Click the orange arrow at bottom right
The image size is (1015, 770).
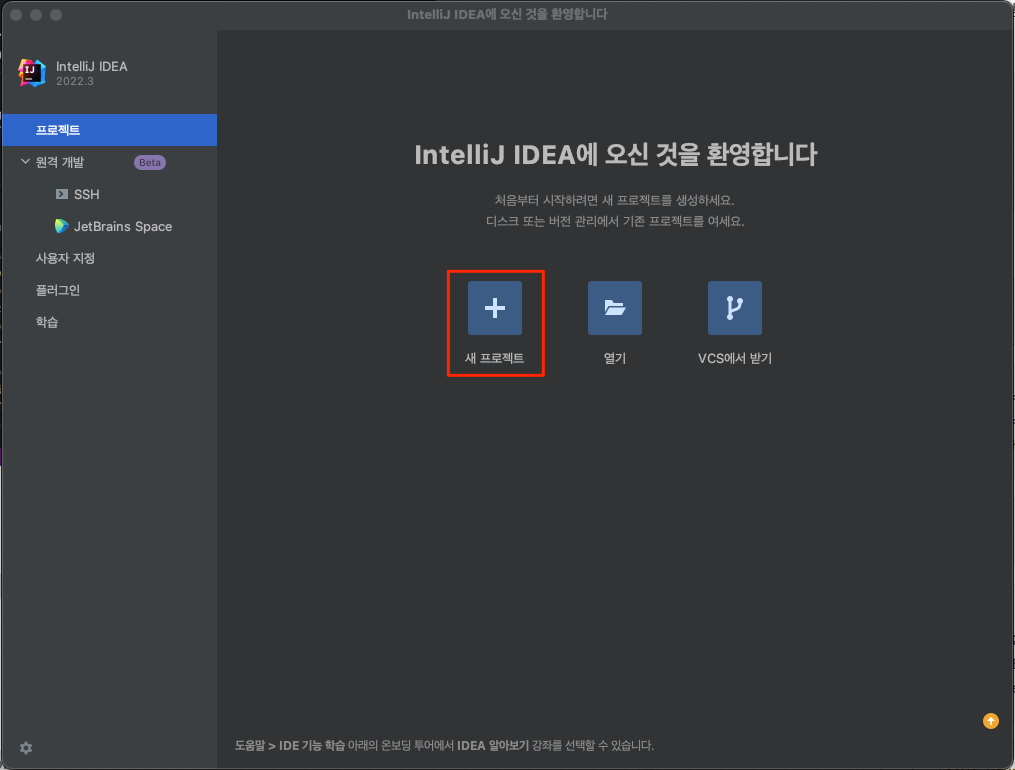coord(990,720)
